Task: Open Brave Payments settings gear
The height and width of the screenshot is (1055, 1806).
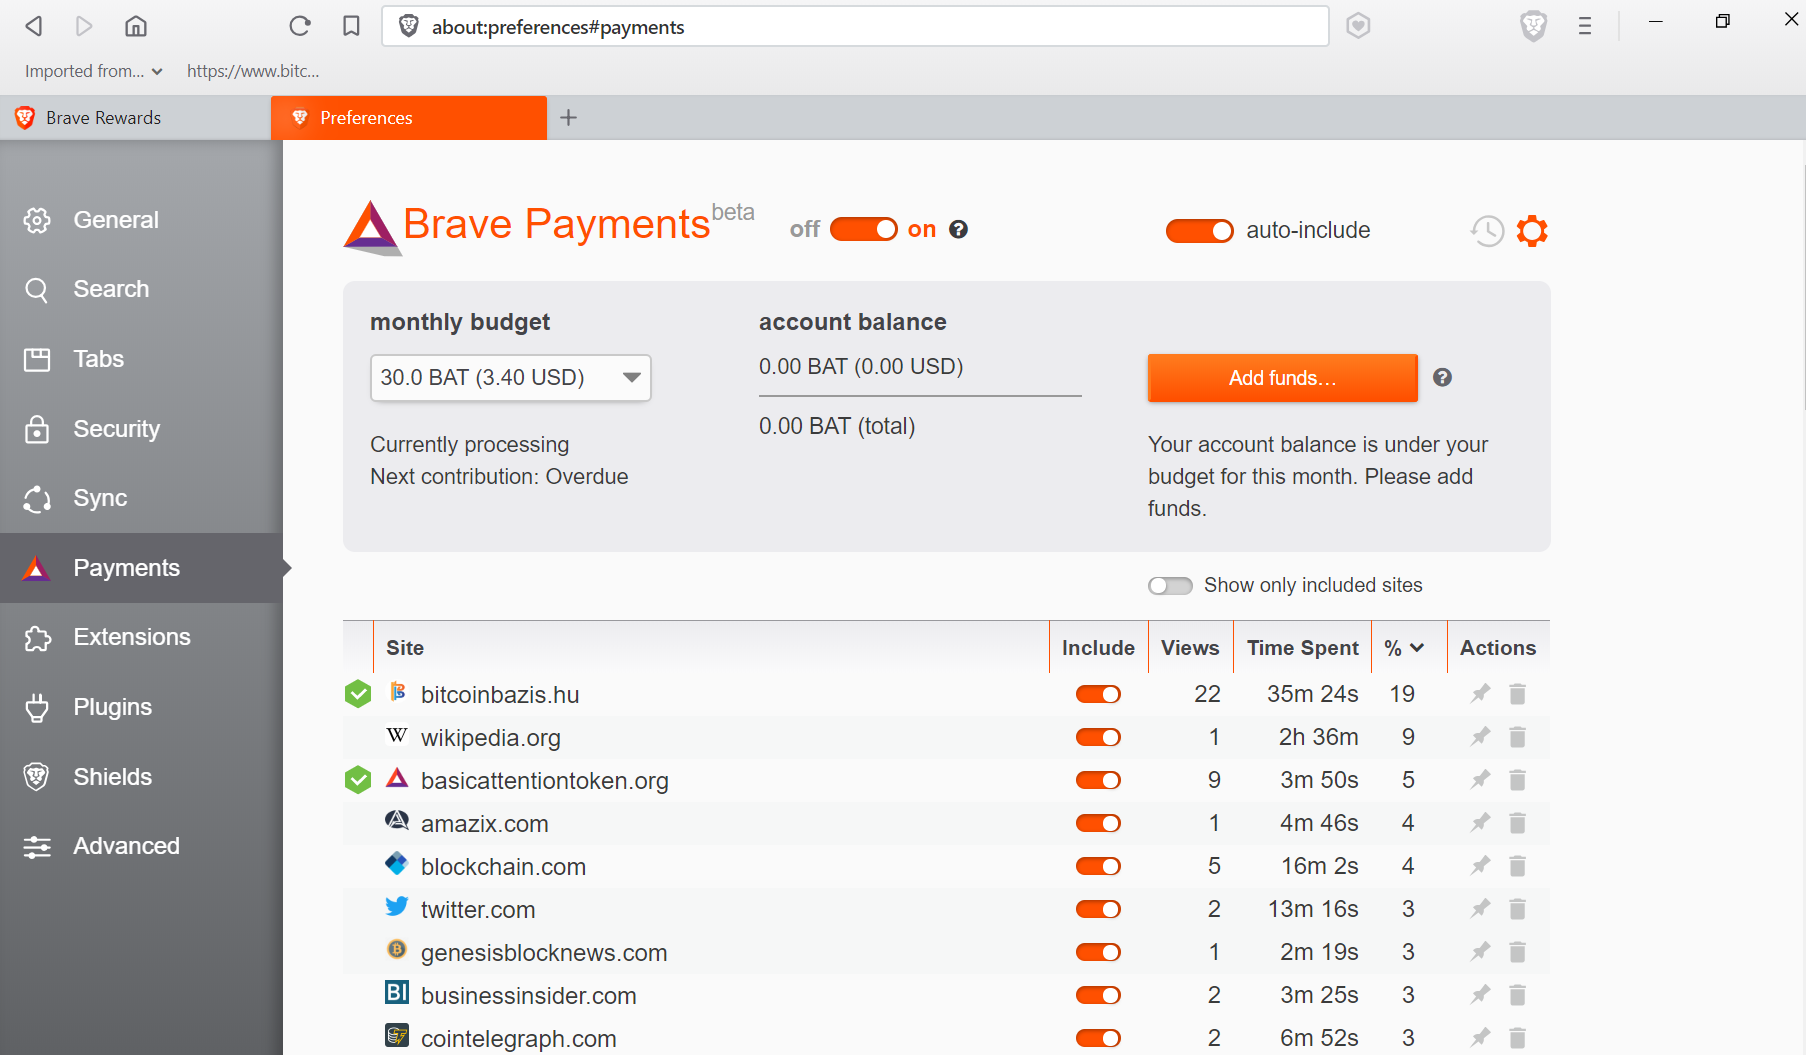Action: click(x=1532, y=231)
